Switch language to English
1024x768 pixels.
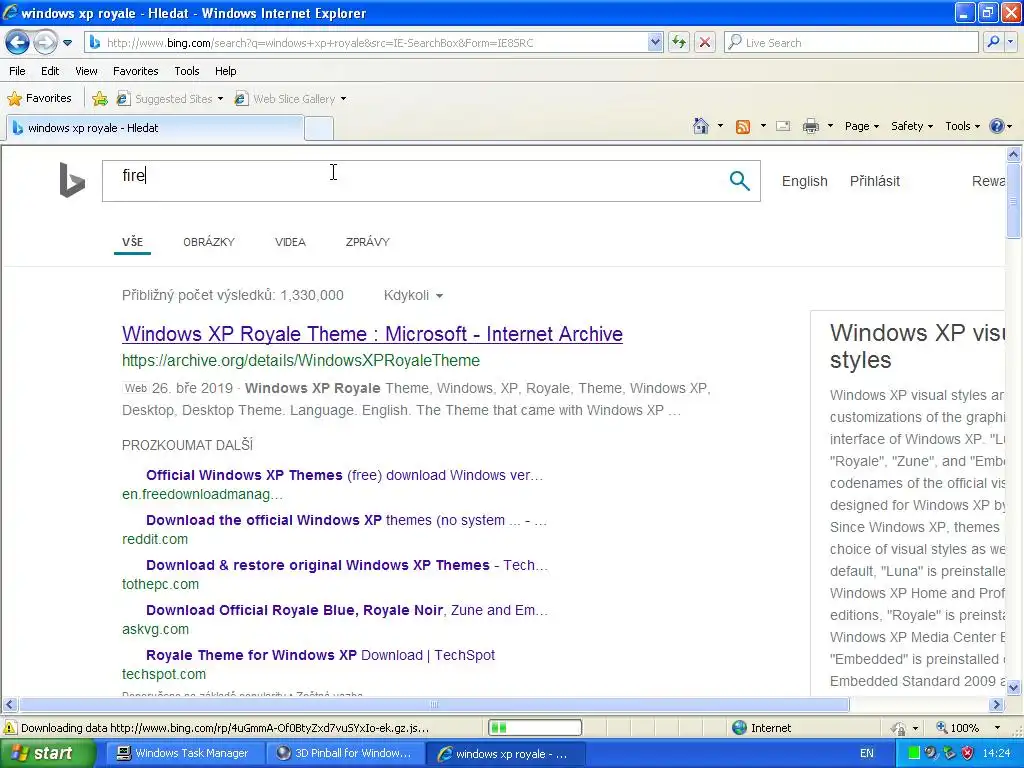[x=805, y=181]
